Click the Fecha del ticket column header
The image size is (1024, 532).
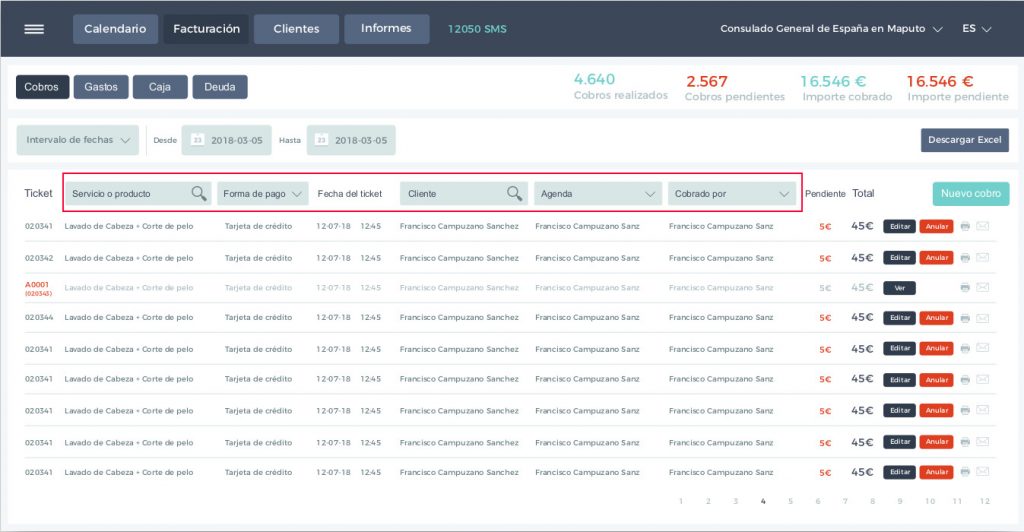pos(350,194)
